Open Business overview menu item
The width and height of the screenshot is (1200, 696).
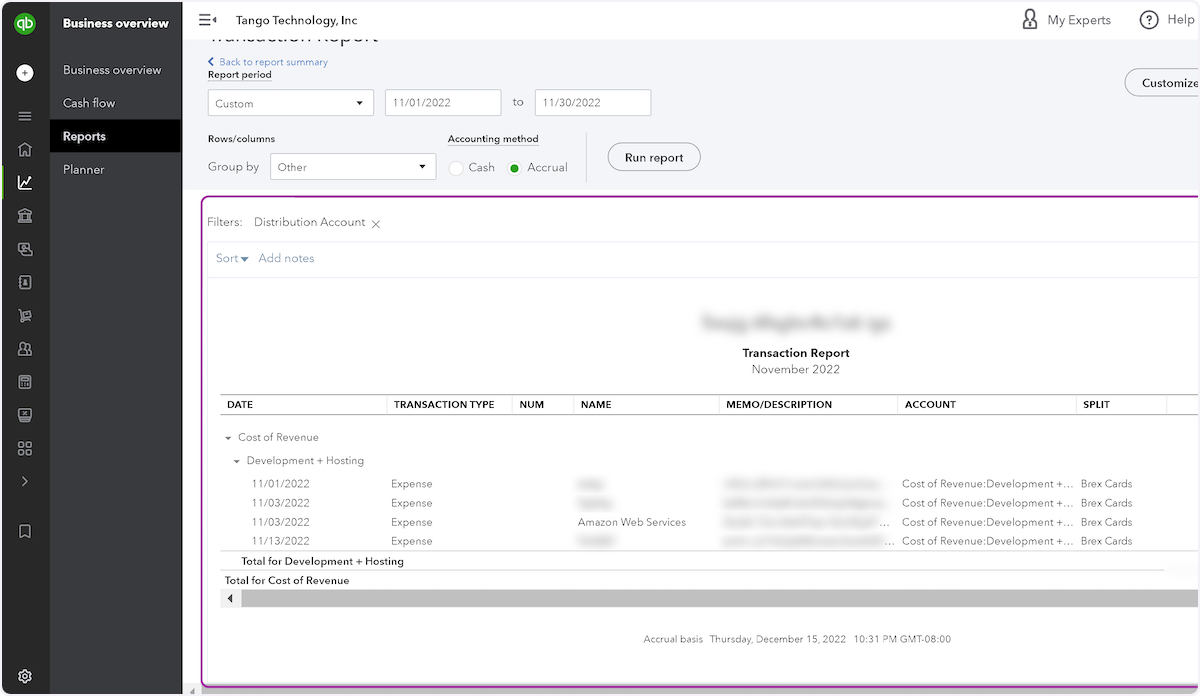112,70
